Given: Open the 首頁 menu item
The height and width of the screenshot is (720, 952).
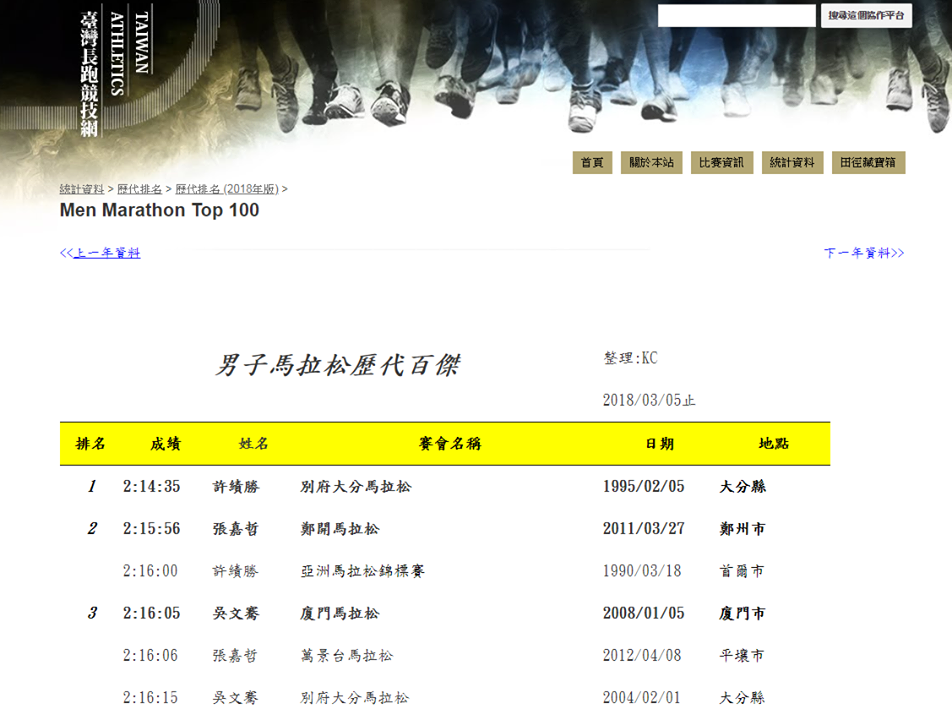Looking at the screenshot, I should 592,162.
